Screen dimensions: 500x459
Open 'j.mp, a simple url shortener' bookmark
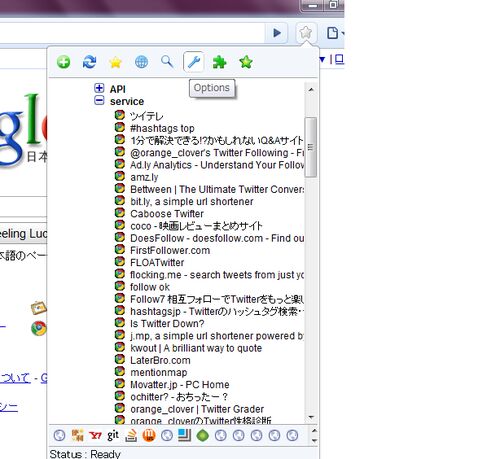217,336
